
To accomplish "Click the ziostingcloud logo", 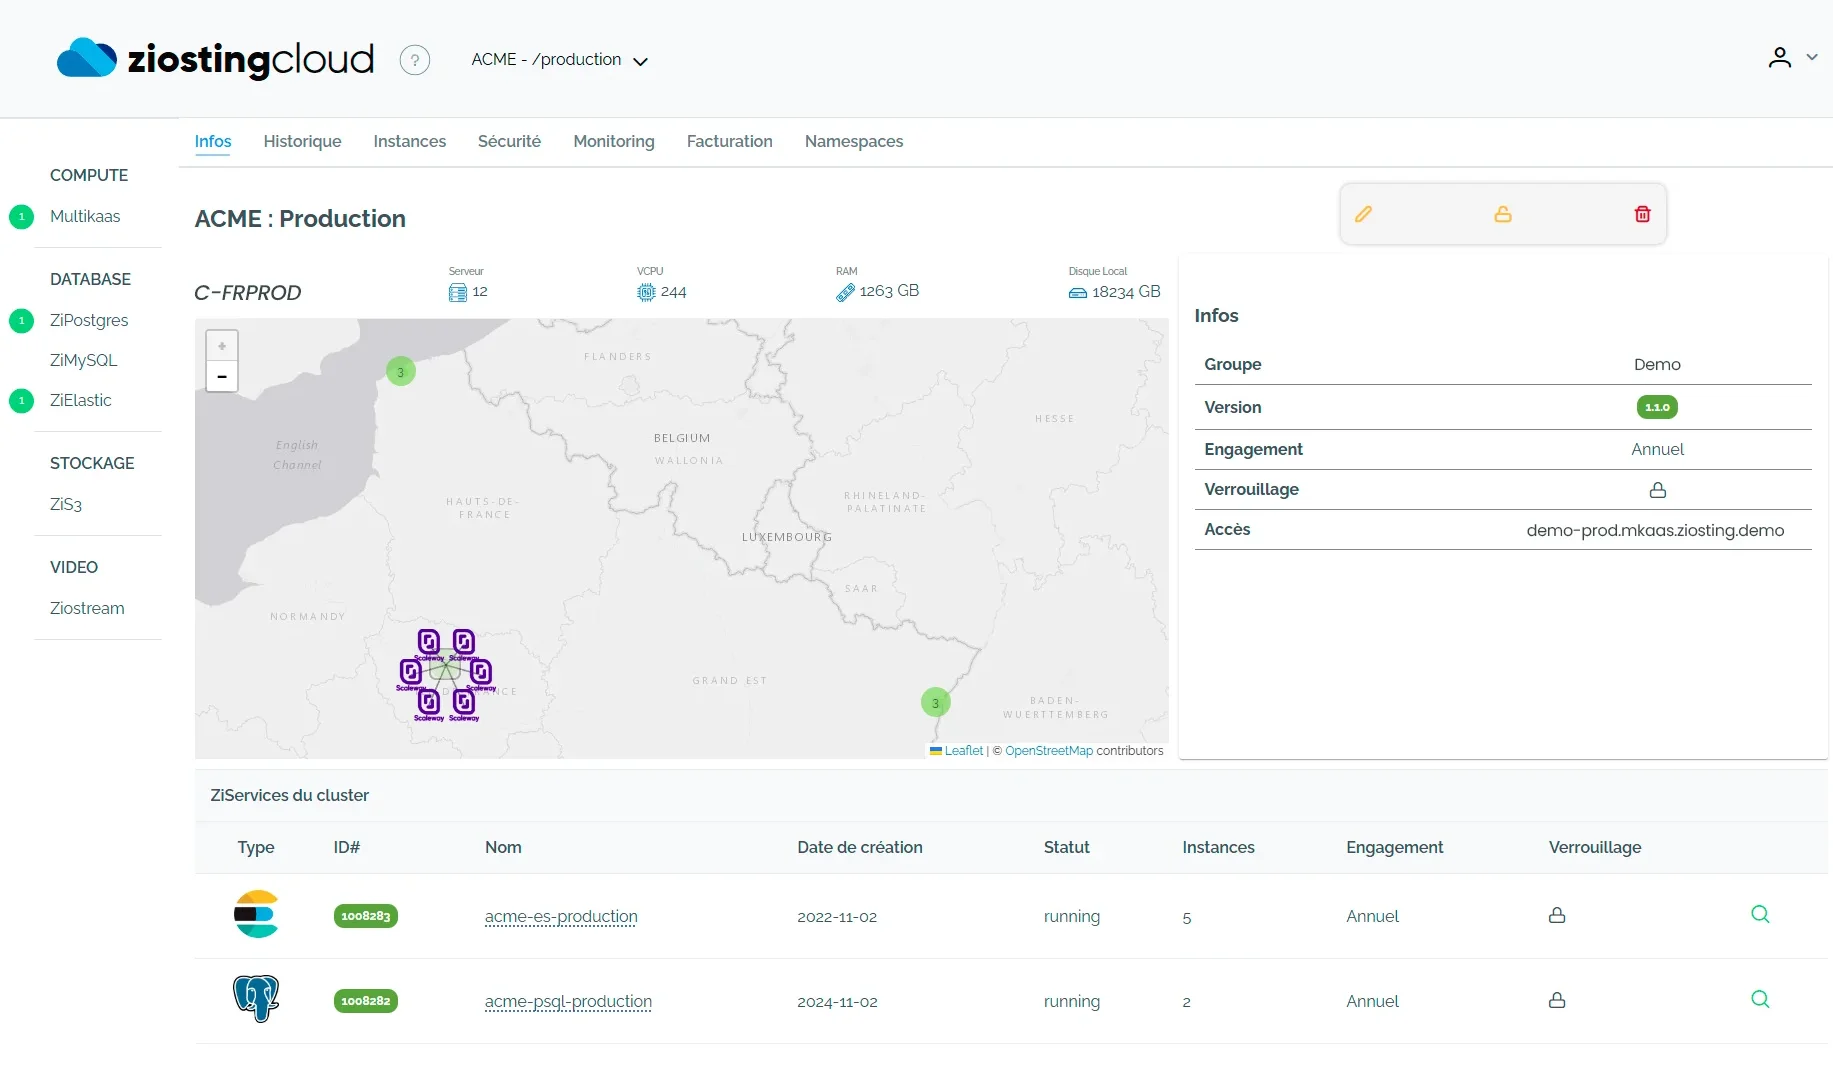I will 214,59.
